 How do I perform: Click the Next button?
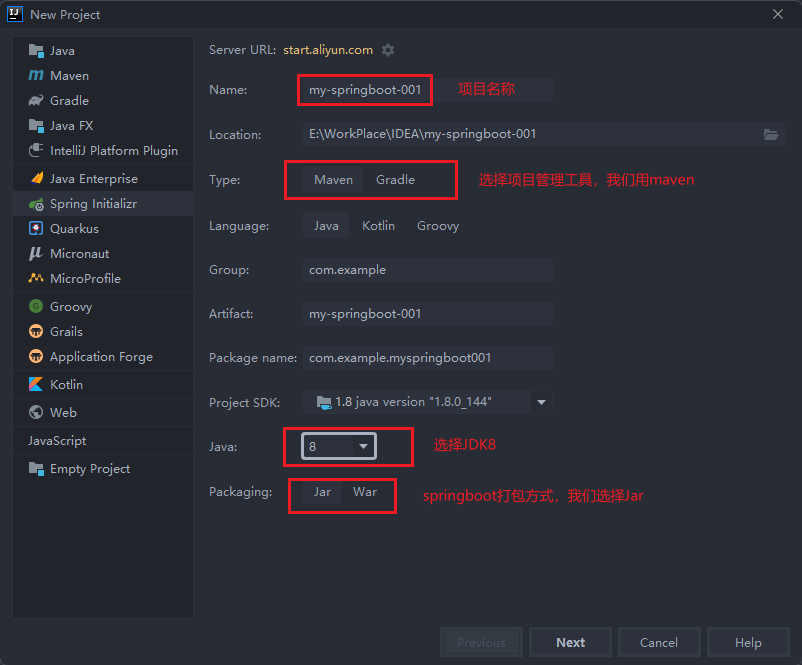coord(570,642)
